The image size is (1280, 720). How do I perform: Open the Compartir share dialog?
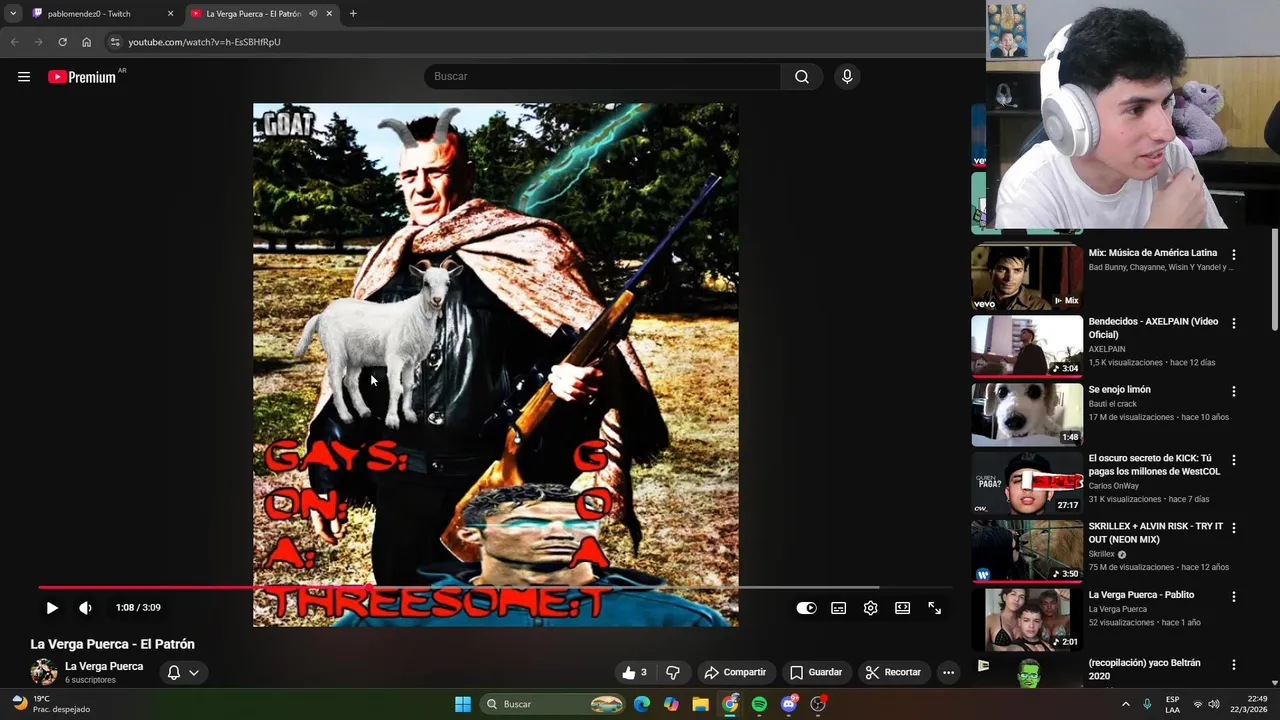click(x=735, y=673)
